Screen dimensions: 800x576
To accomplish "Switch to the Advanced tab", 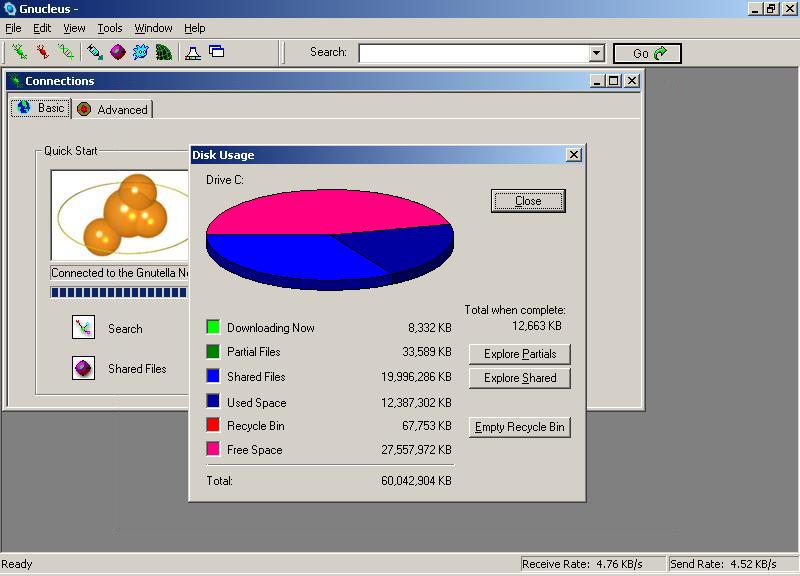I will [113, 109].
